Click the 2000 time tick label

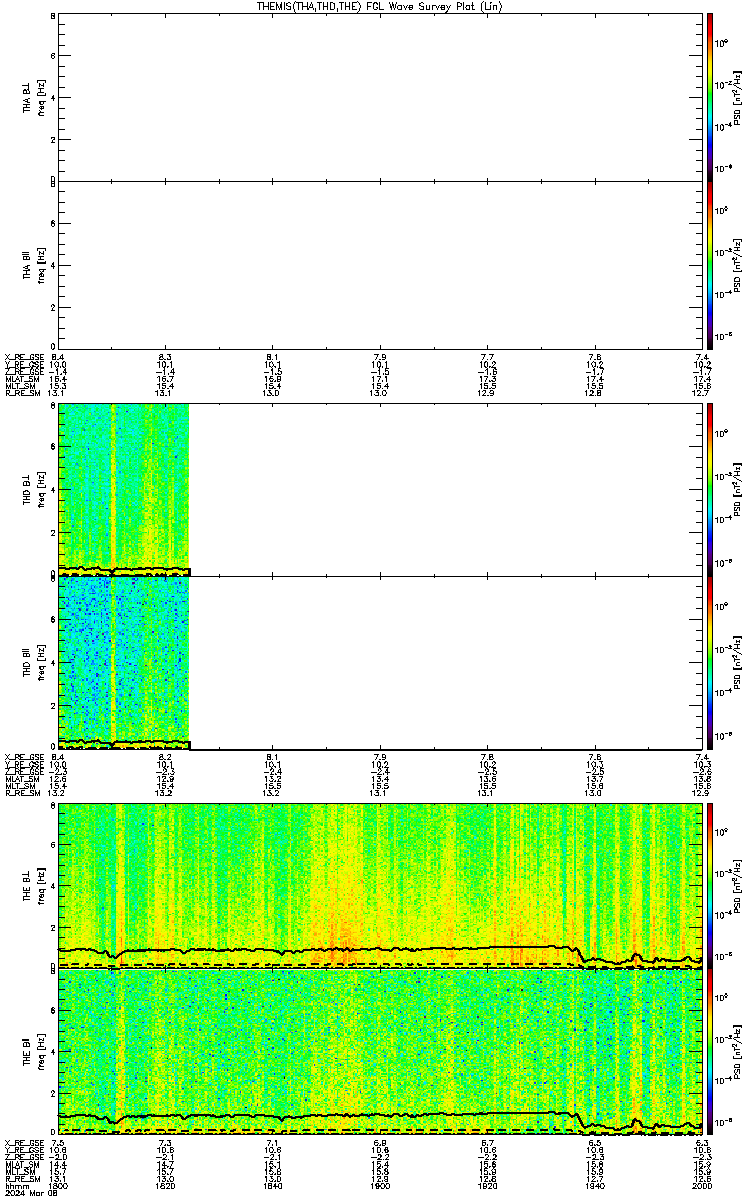coord(701,1186)
